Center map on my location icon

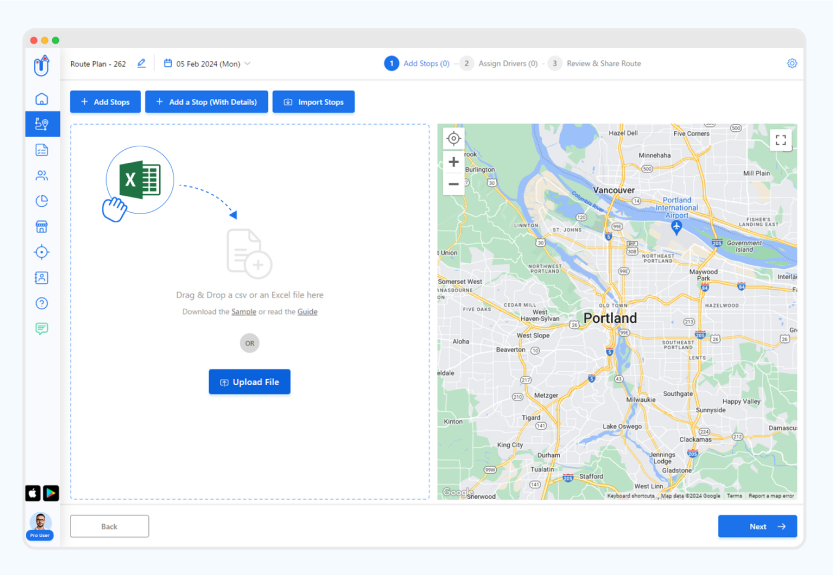coord(454,139)
